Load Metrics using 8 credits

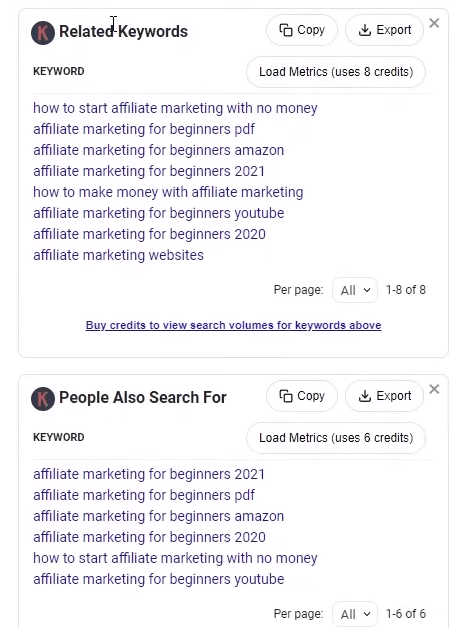(x=336, y=72)
